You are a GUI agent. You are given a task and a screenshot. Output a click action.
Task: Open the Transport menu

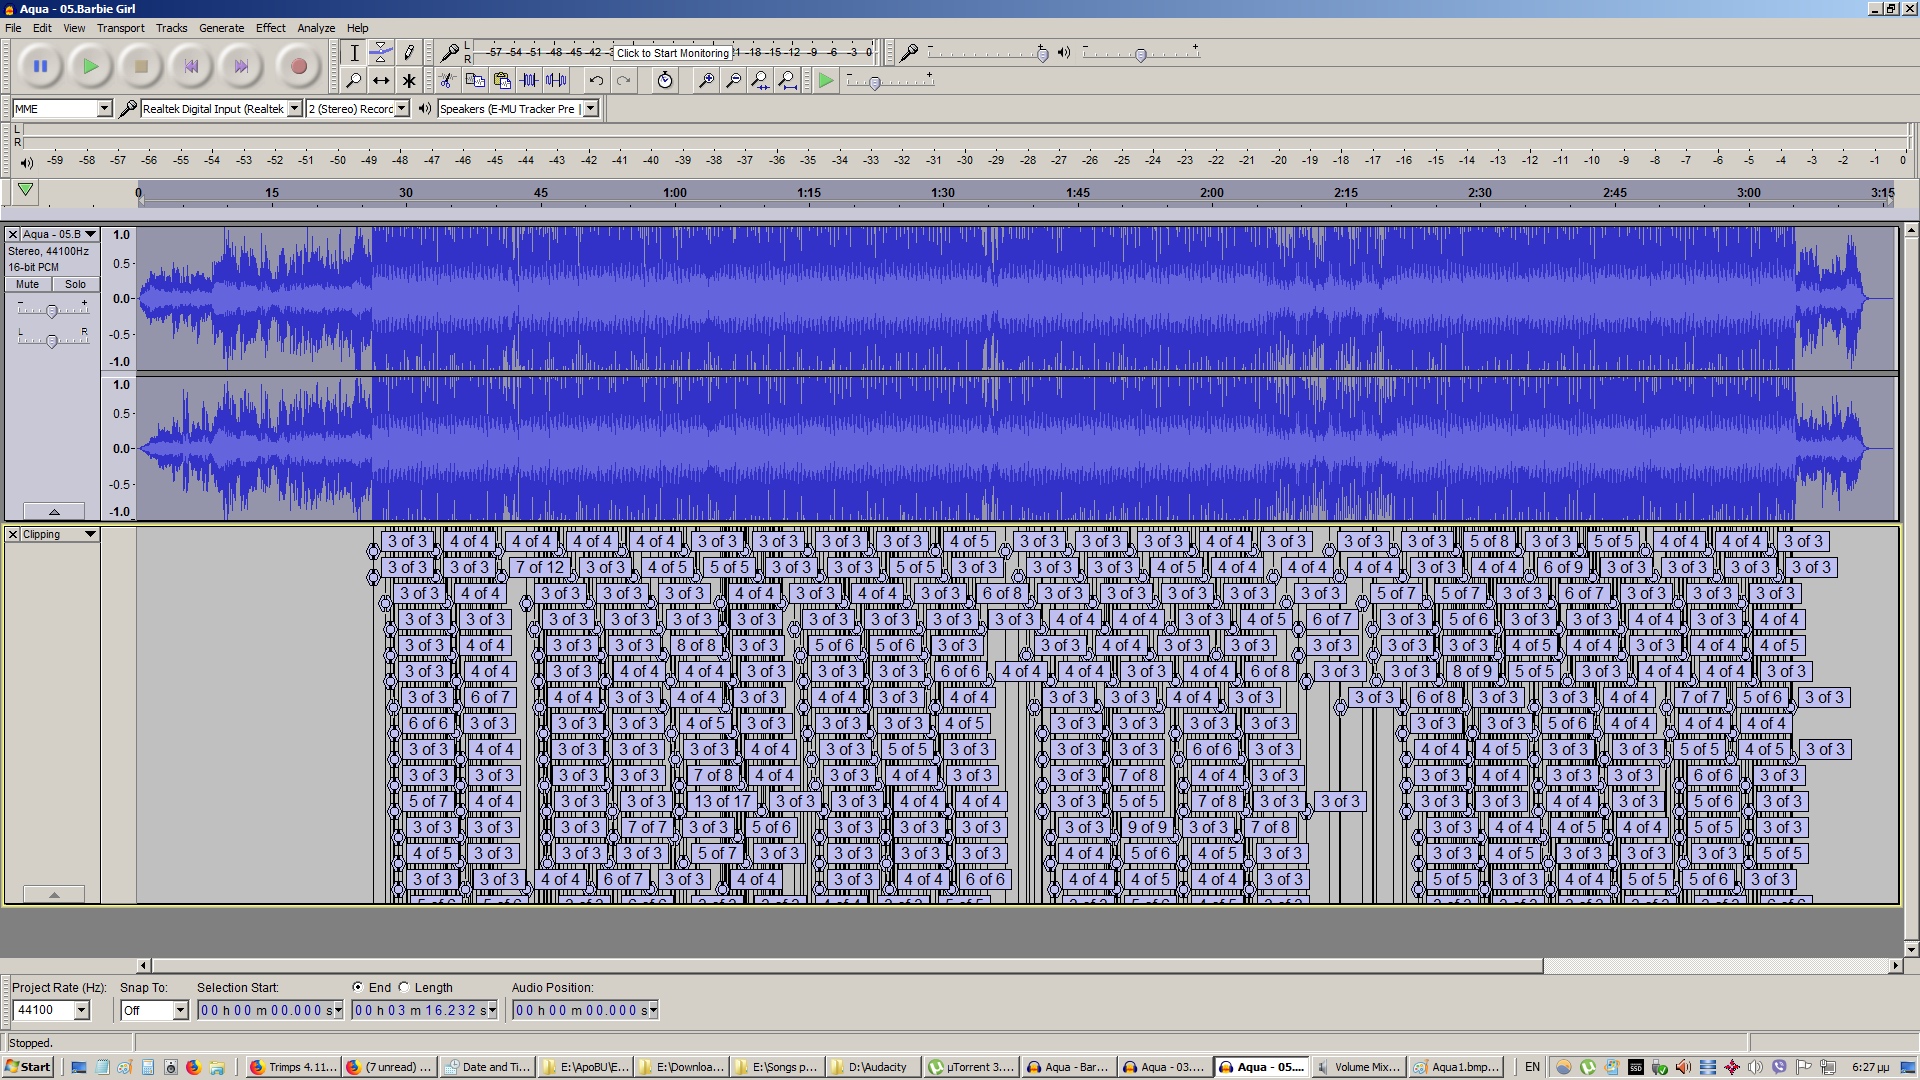(120, 28)
